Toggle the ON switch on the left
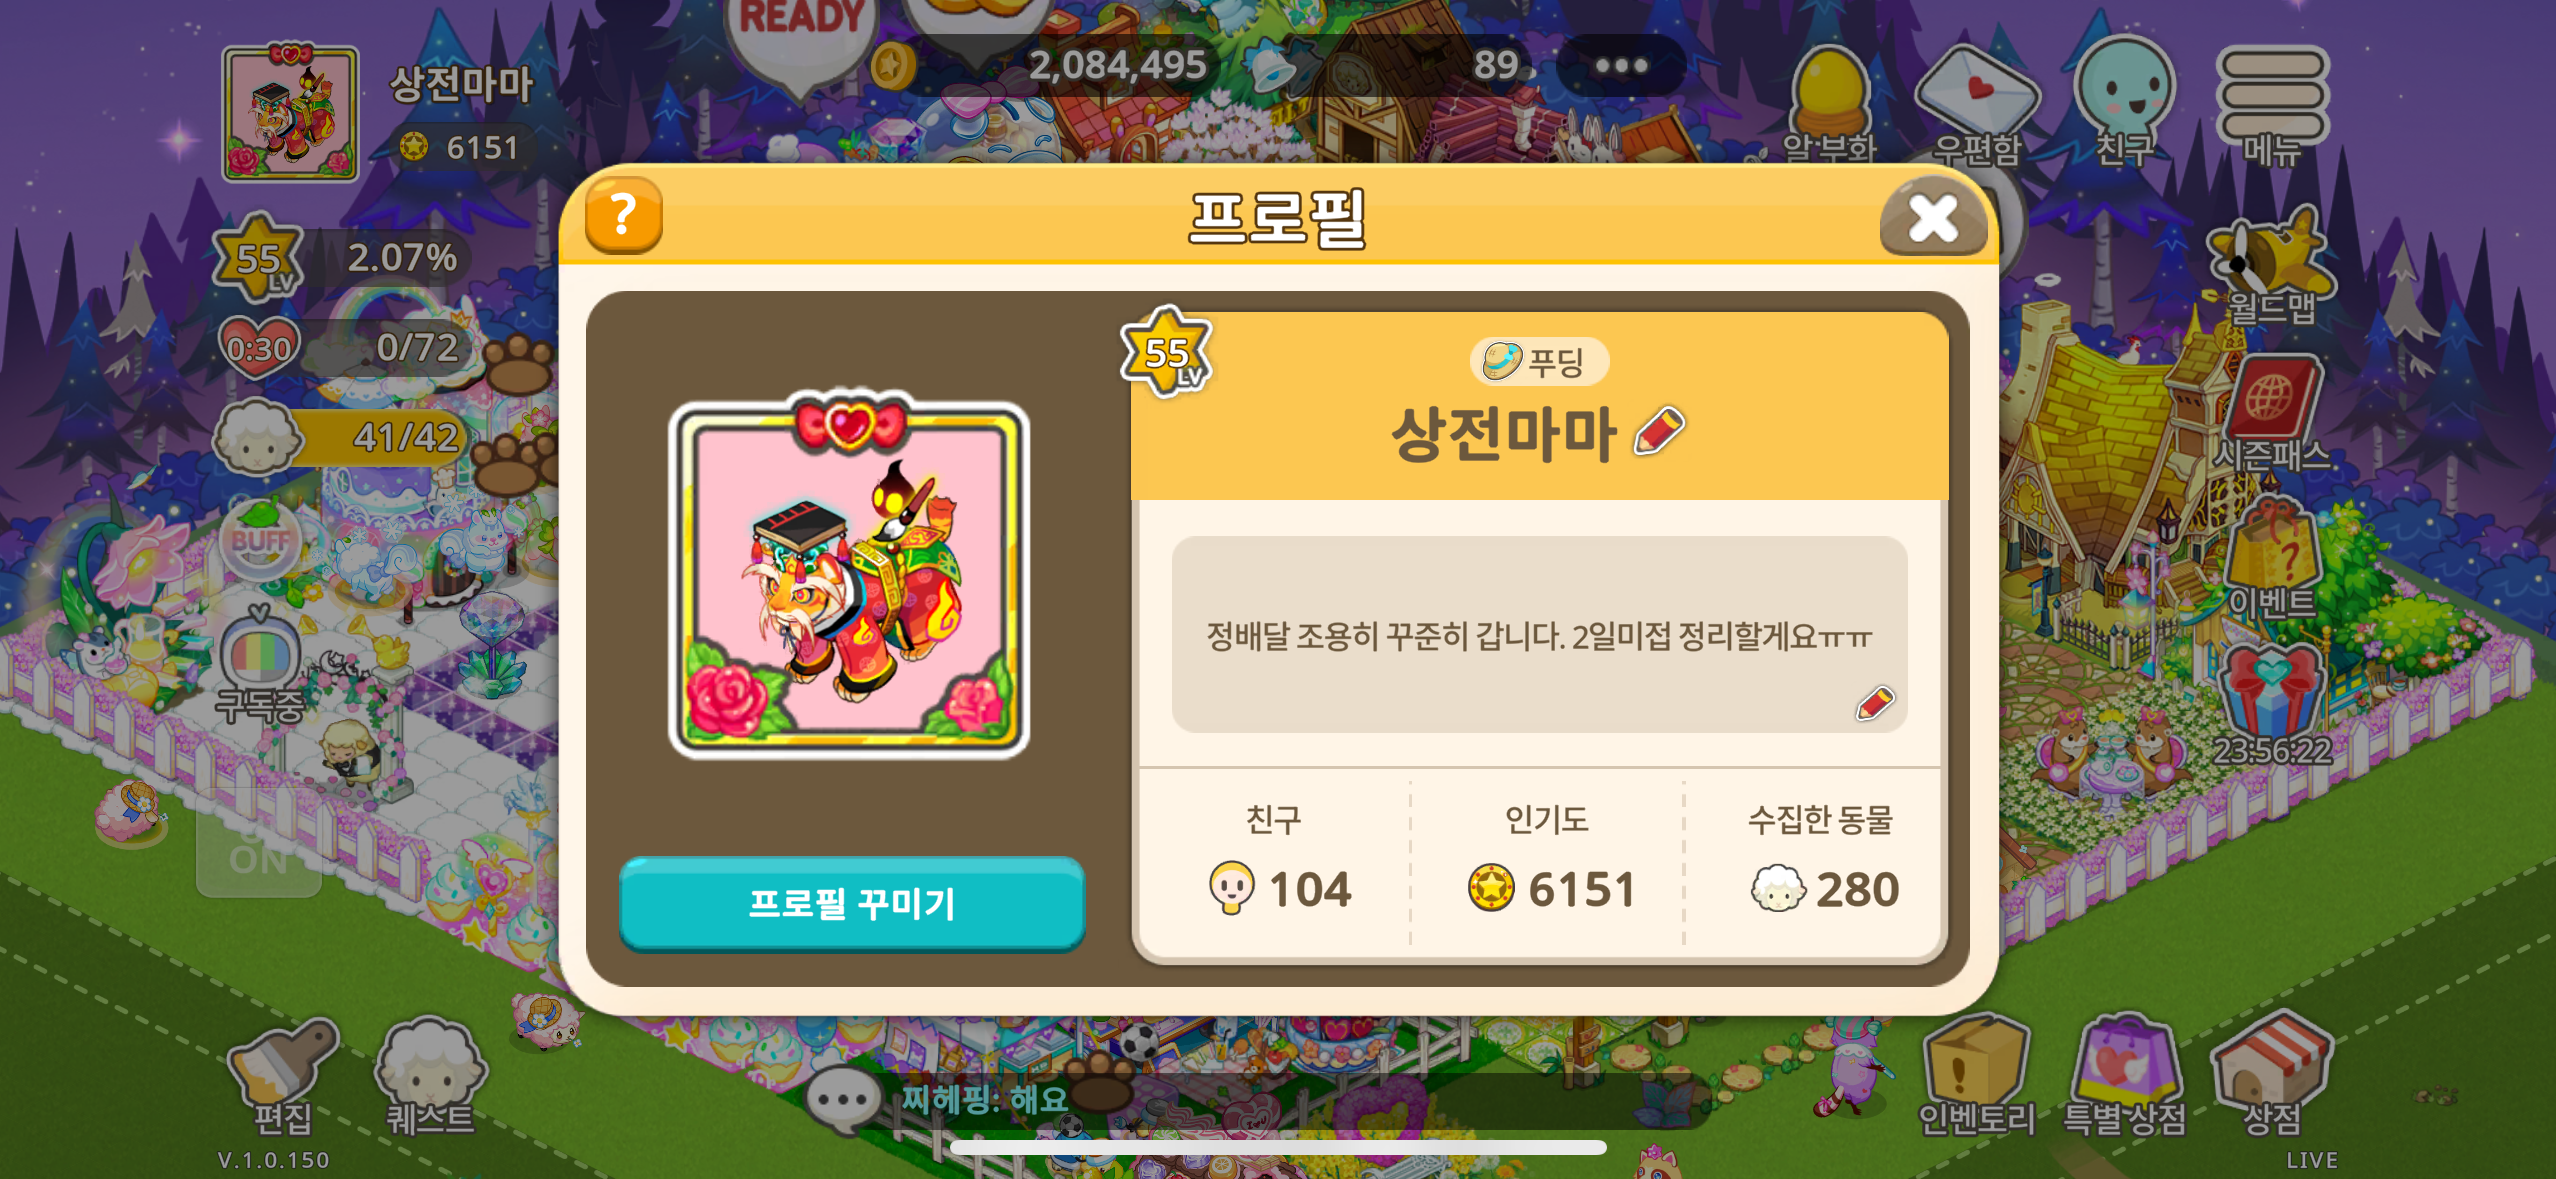The width and height of the screenshot is (2556, 1179). click(258, 857)
